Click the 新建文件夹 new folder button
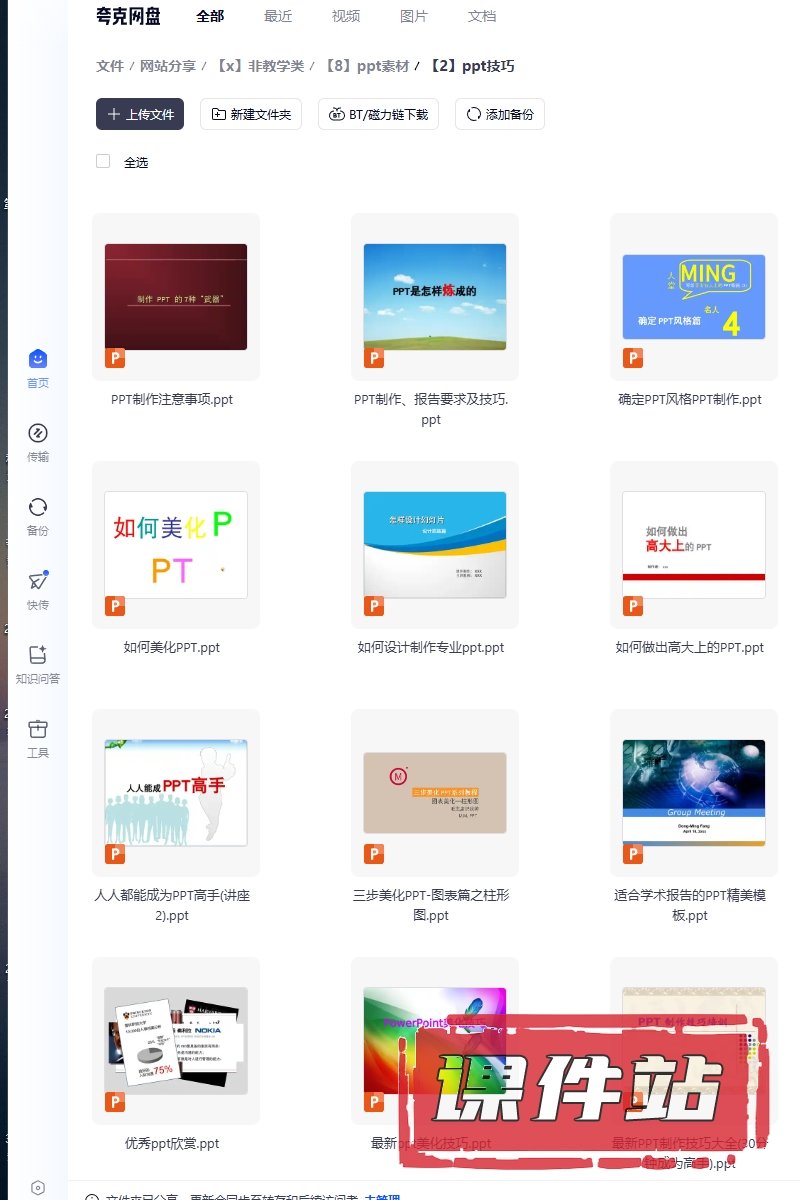 click(x=250, y=114)
